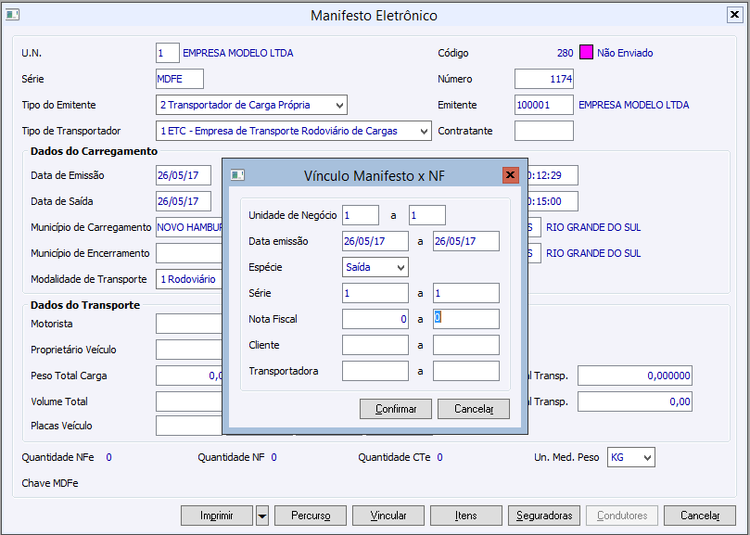This screenshot has width=750, height=535.
Task: Click the dropdown arrow beside Imprimir
Action: click(x=262, y=516)
